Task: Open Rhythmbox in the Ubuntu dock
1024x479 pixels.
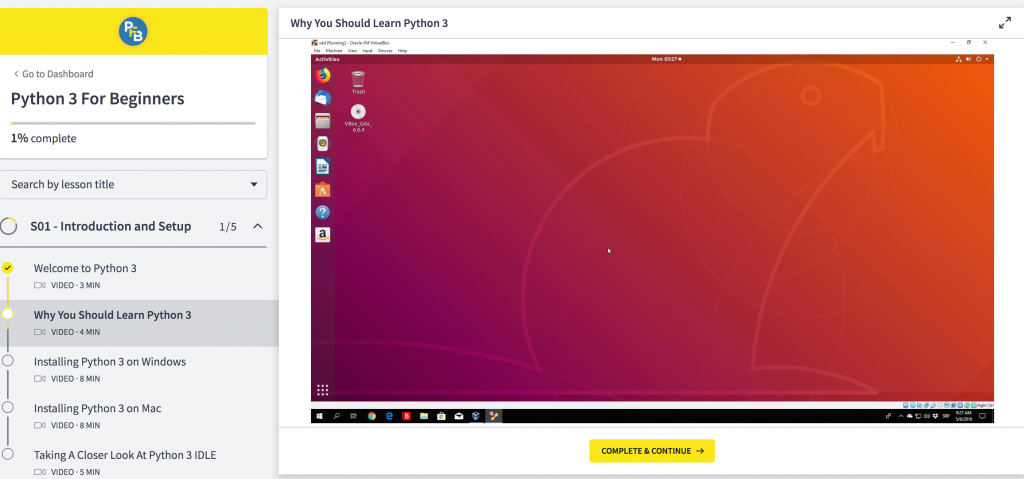Action: [323, 144]
